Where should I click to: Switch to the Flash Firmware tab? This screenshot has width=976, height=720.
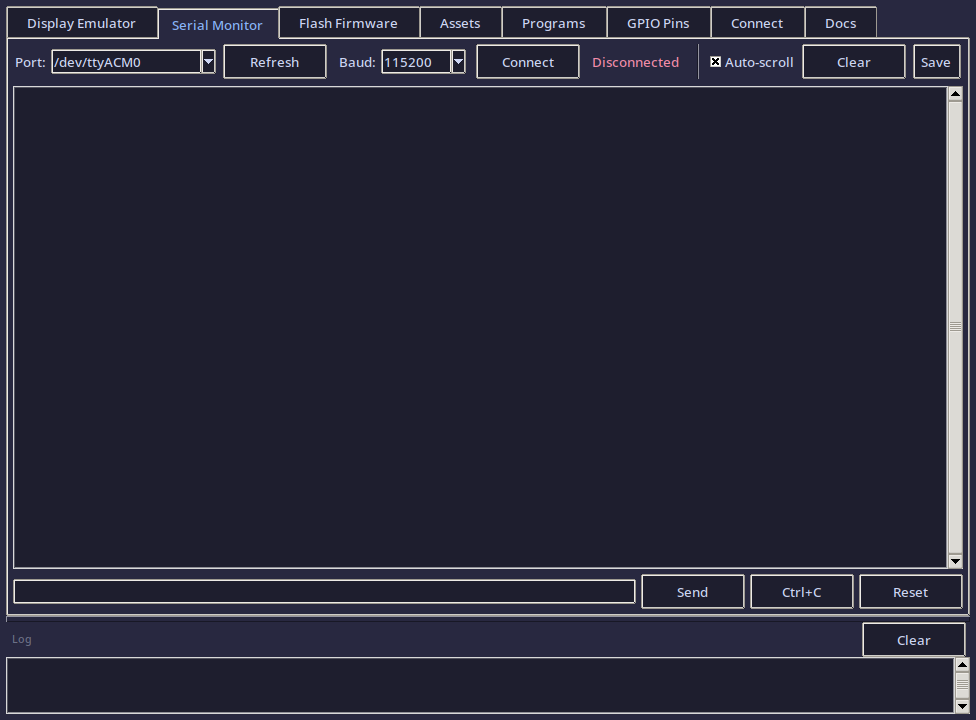coord(348,22)
